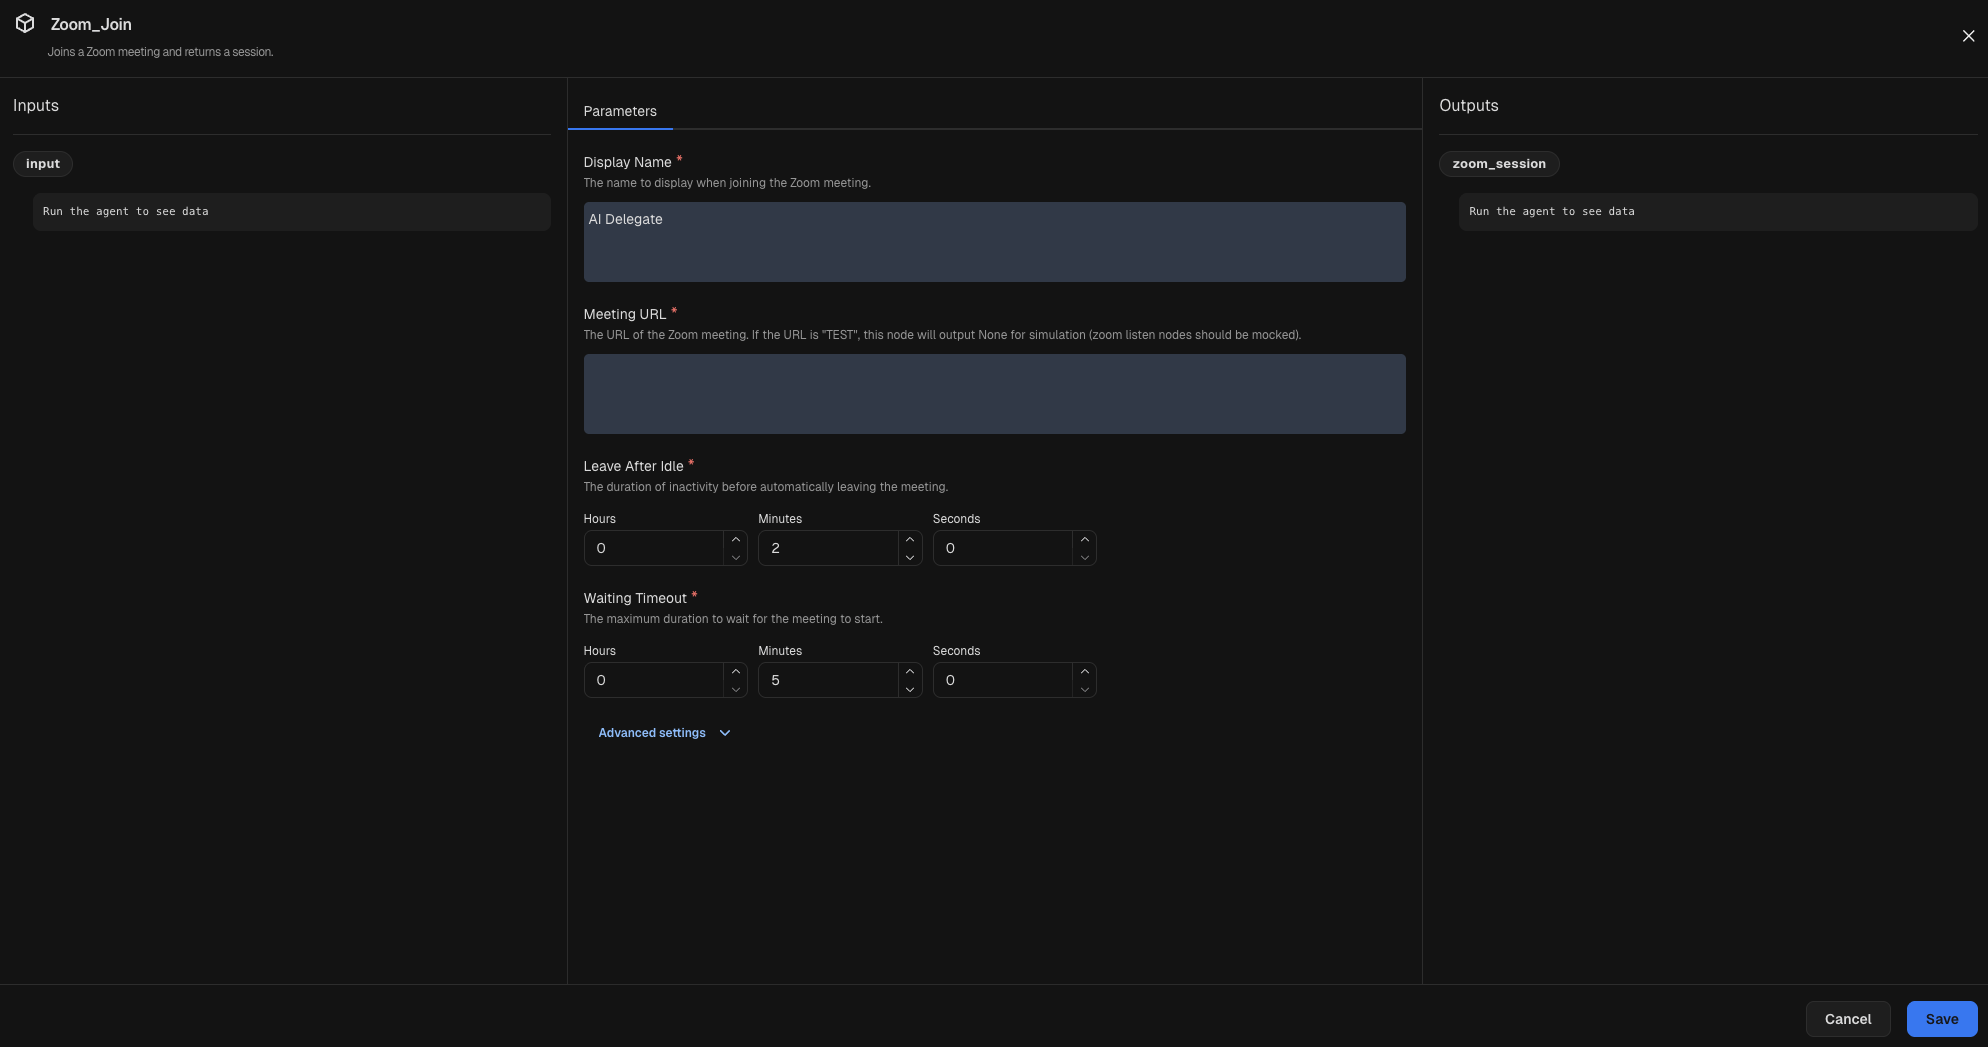Select the input tag in the Inputs panel
Screen dimensions: 1988x1047
[42, 163]
